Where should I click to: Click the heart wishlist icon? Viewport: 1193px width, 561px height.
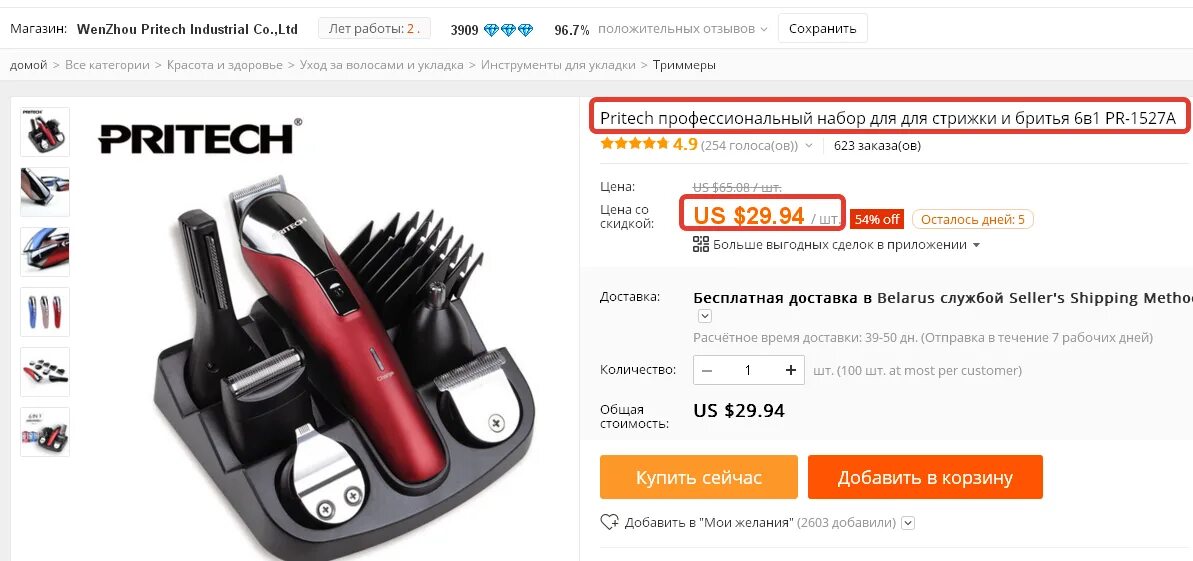(x=609, y=523)
